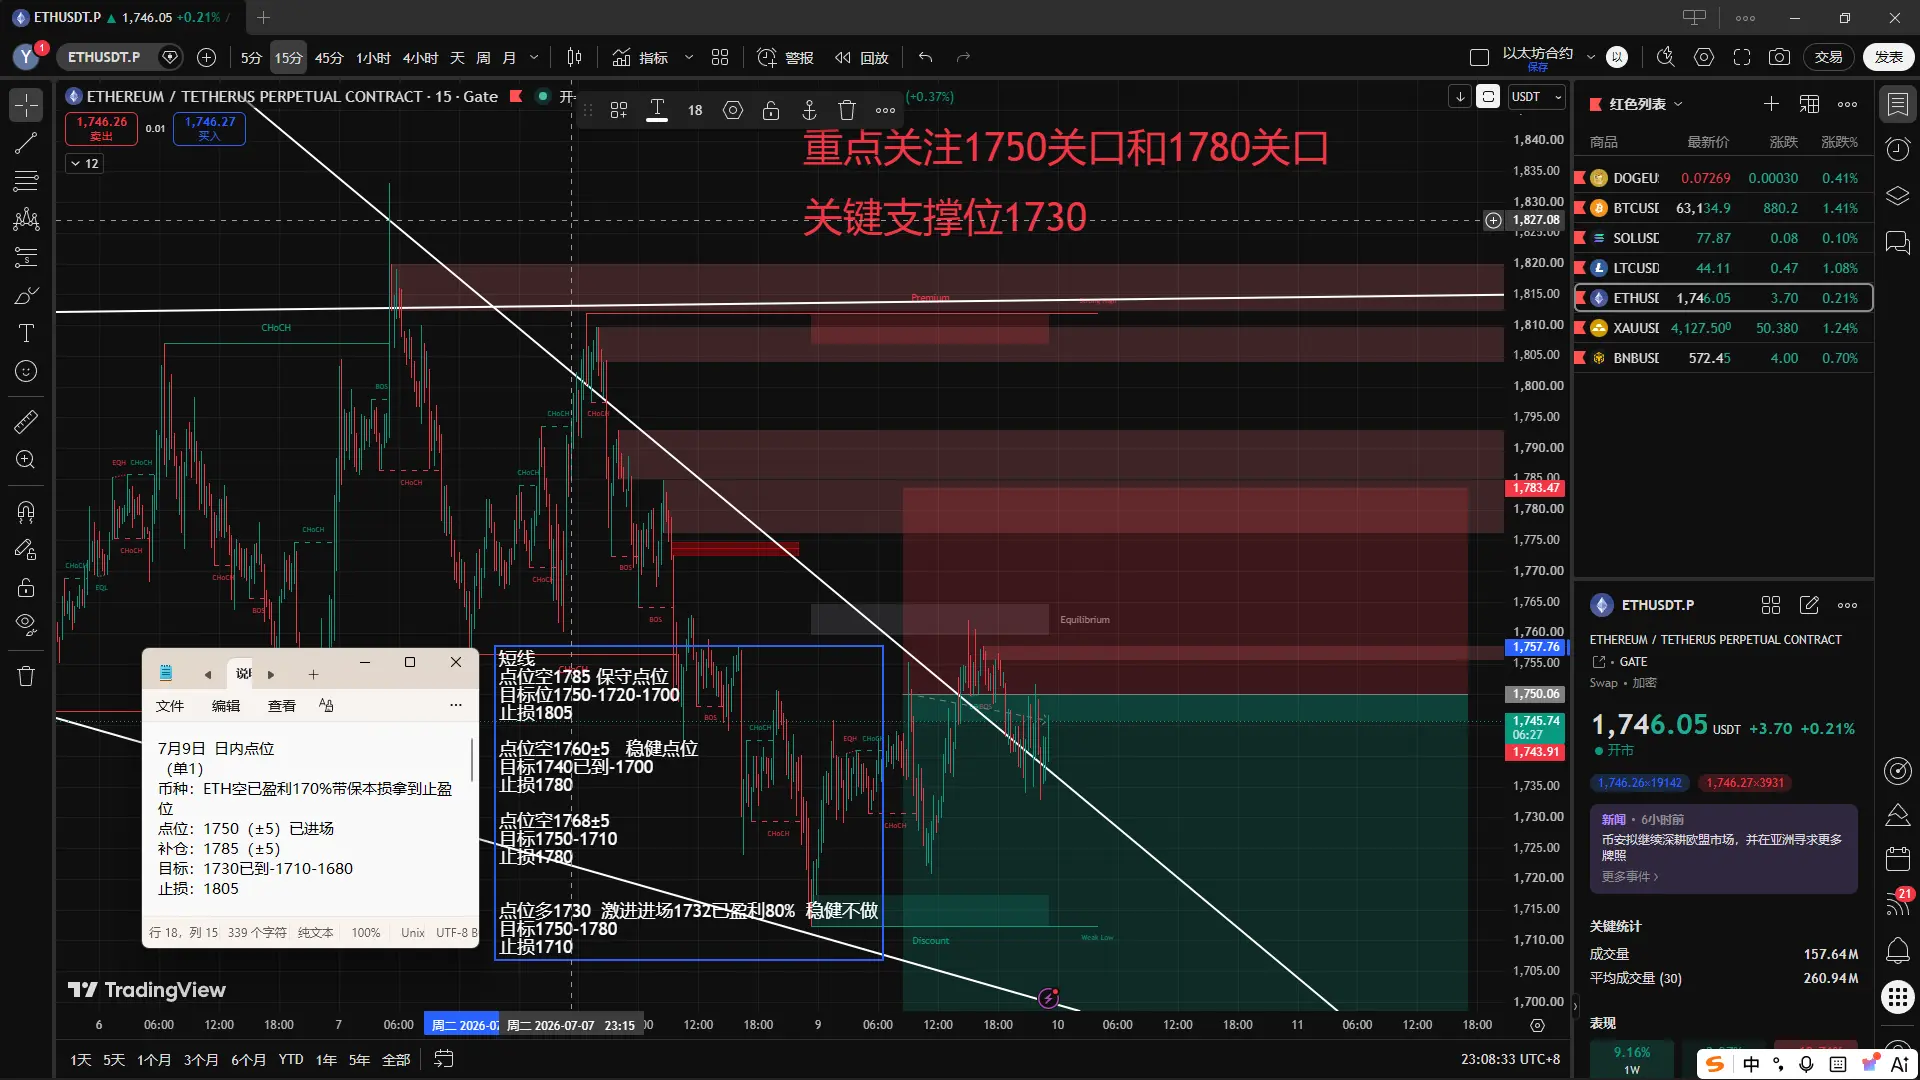Open the chats panel icon
Viewport: 1920px width, 1080px height.
1897,241
